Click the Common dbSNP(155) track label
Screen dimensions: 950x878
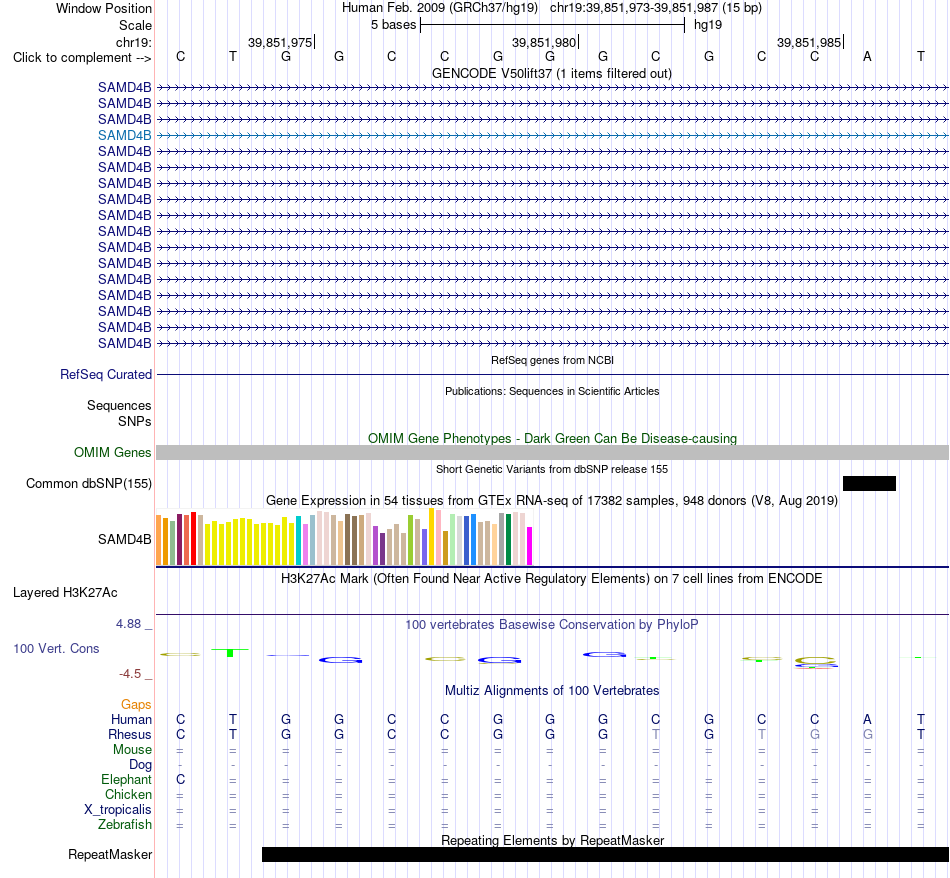(89, 484)
